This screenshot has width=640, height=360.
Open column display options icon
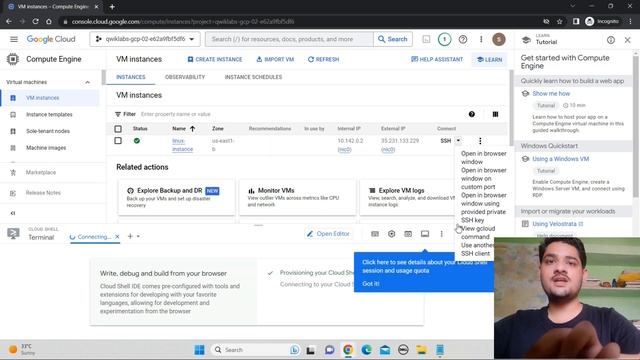click(495, 114)
